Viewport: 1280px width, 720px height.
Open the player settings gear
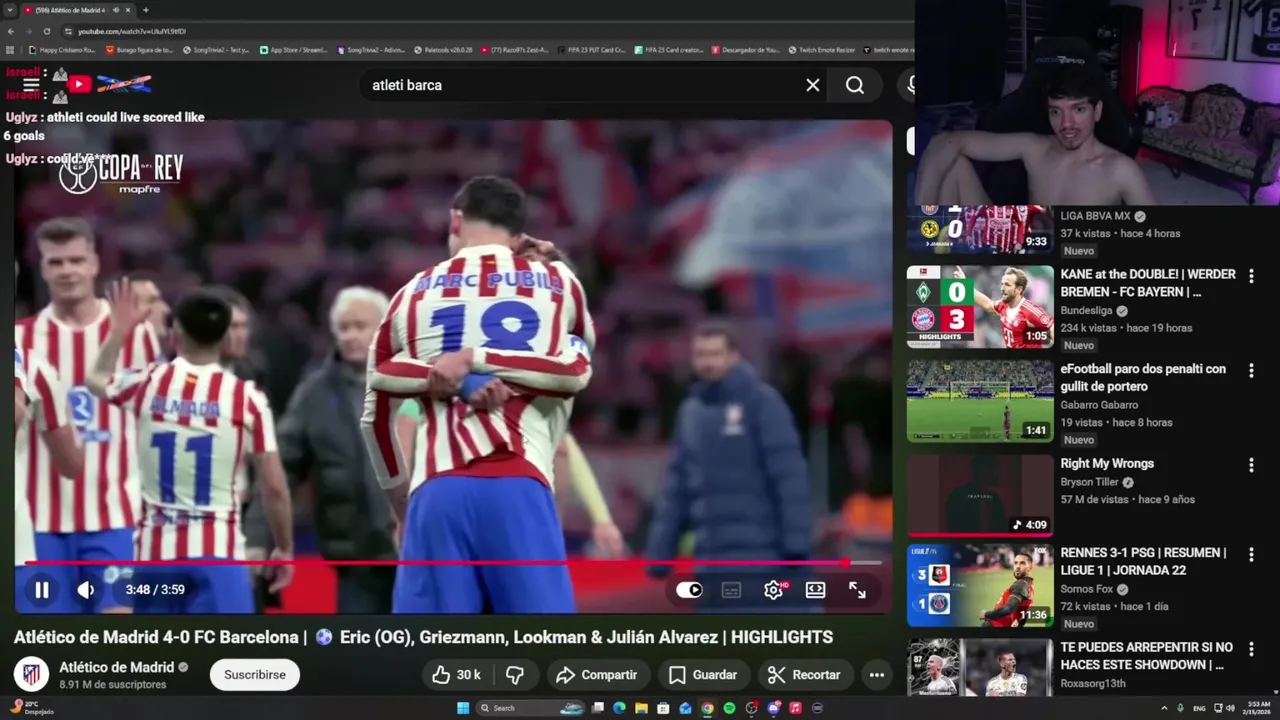773,590
